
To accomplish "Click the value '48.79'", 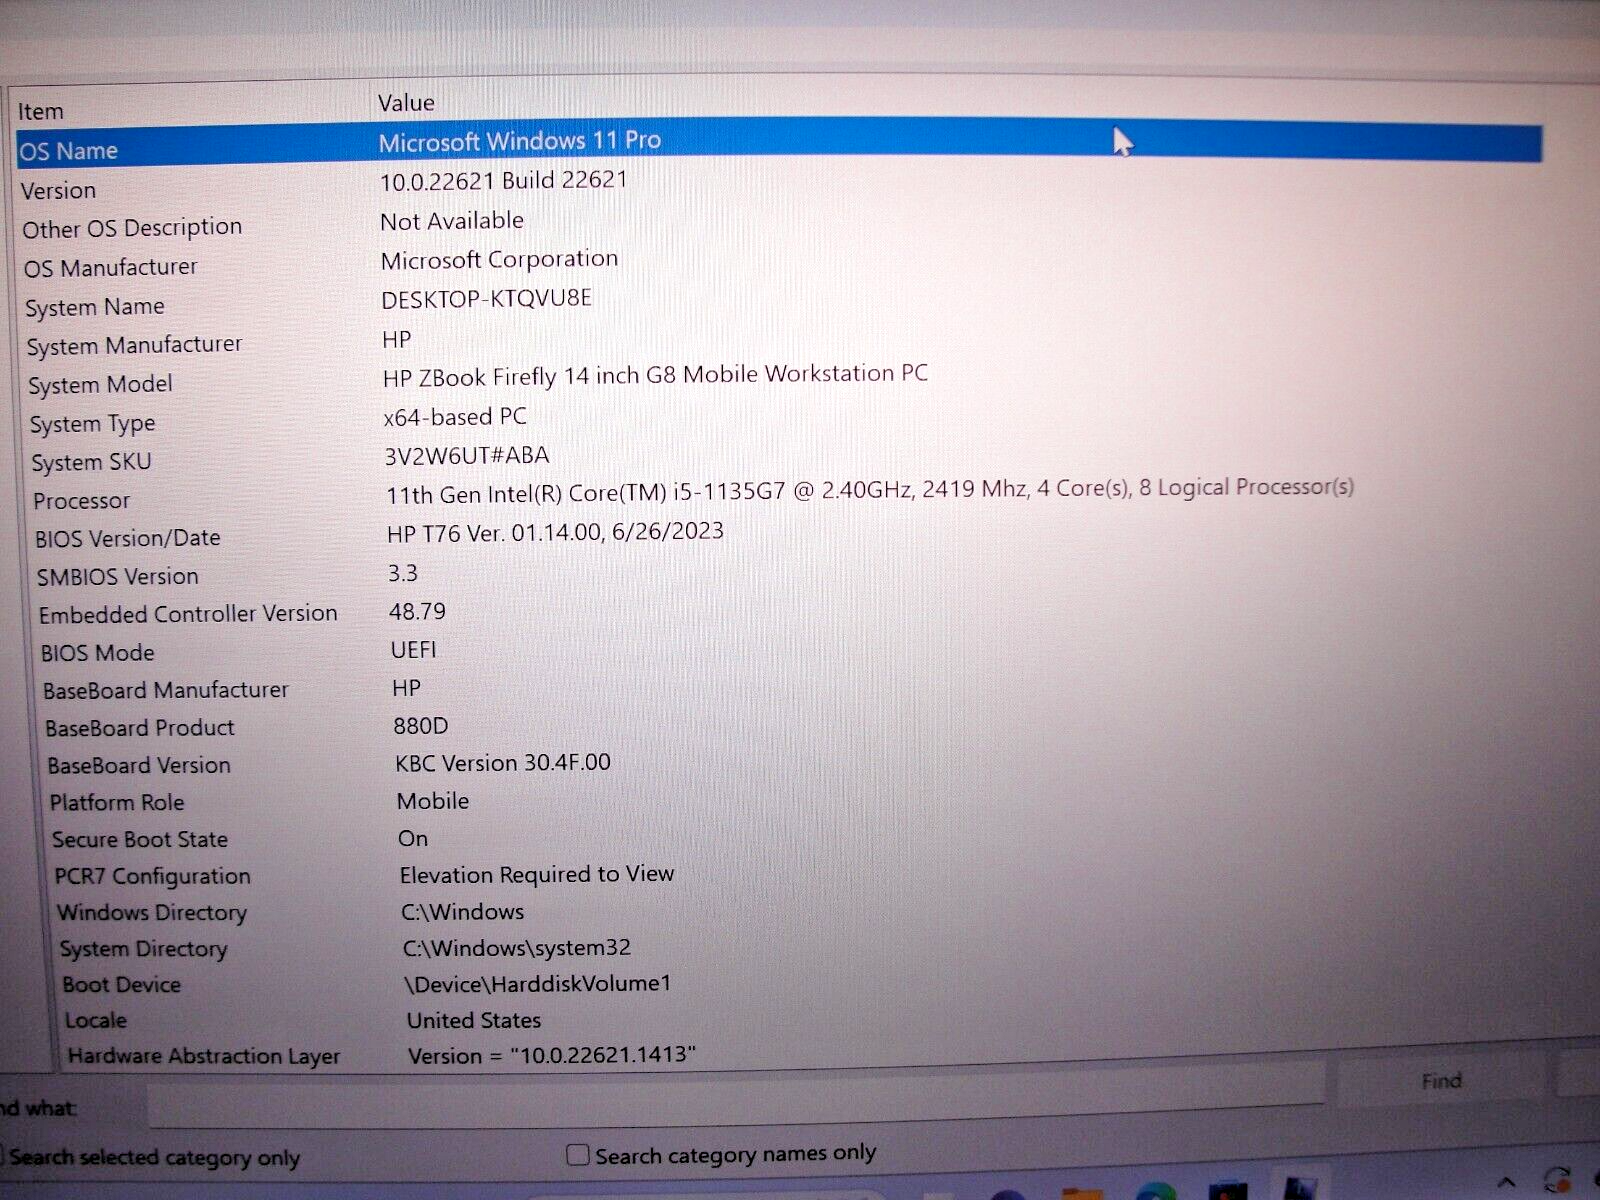I will pyautogui.click(x=417, y=611).
